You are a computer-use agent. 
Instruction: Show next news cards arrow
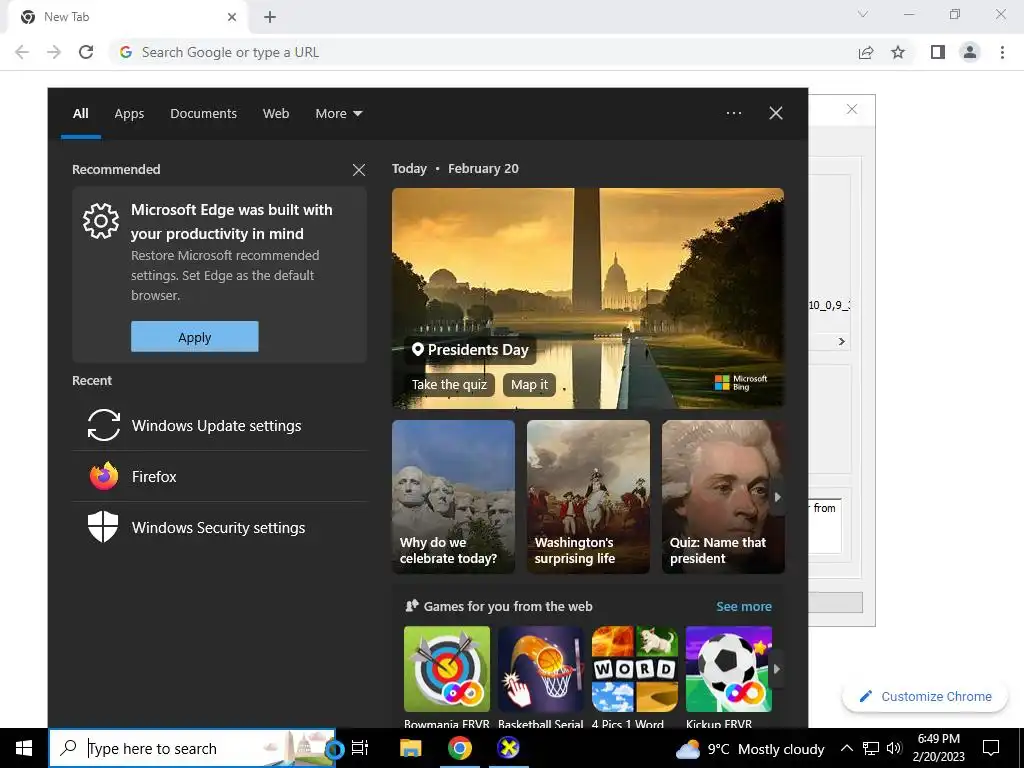point(778,497)
